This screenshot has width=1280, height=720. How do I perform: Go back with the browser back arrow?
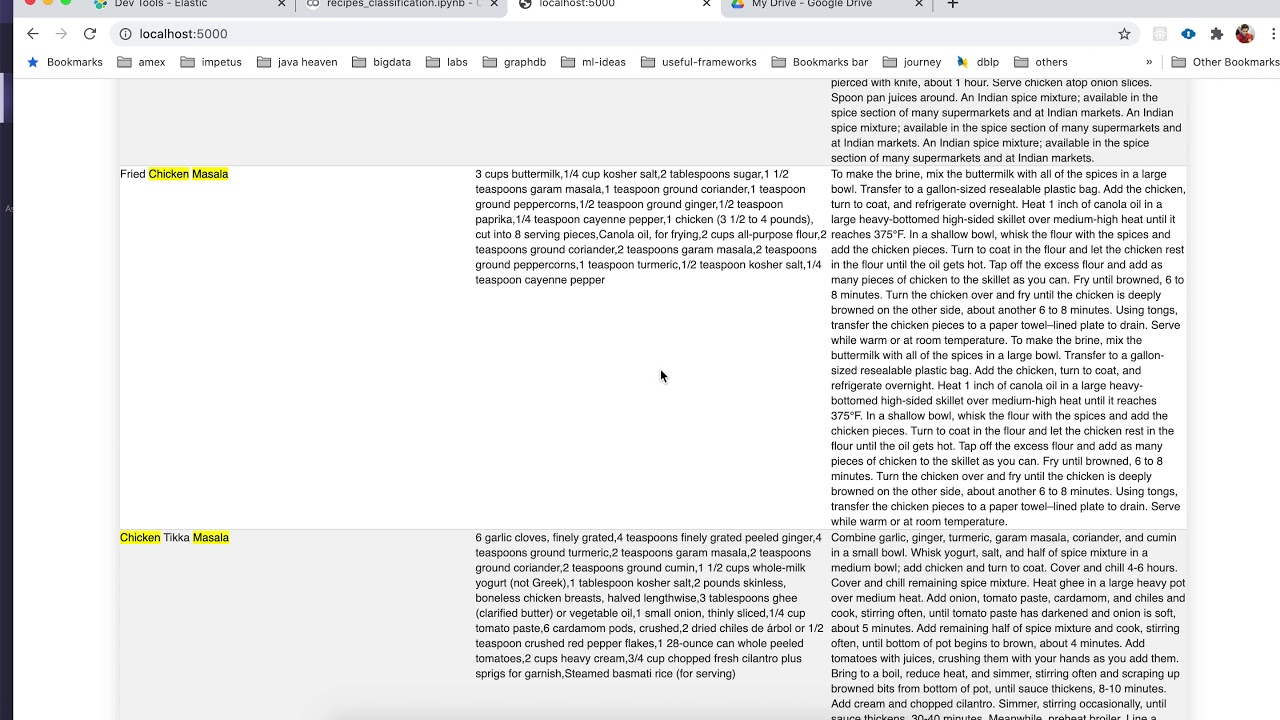tap(32, 34)
